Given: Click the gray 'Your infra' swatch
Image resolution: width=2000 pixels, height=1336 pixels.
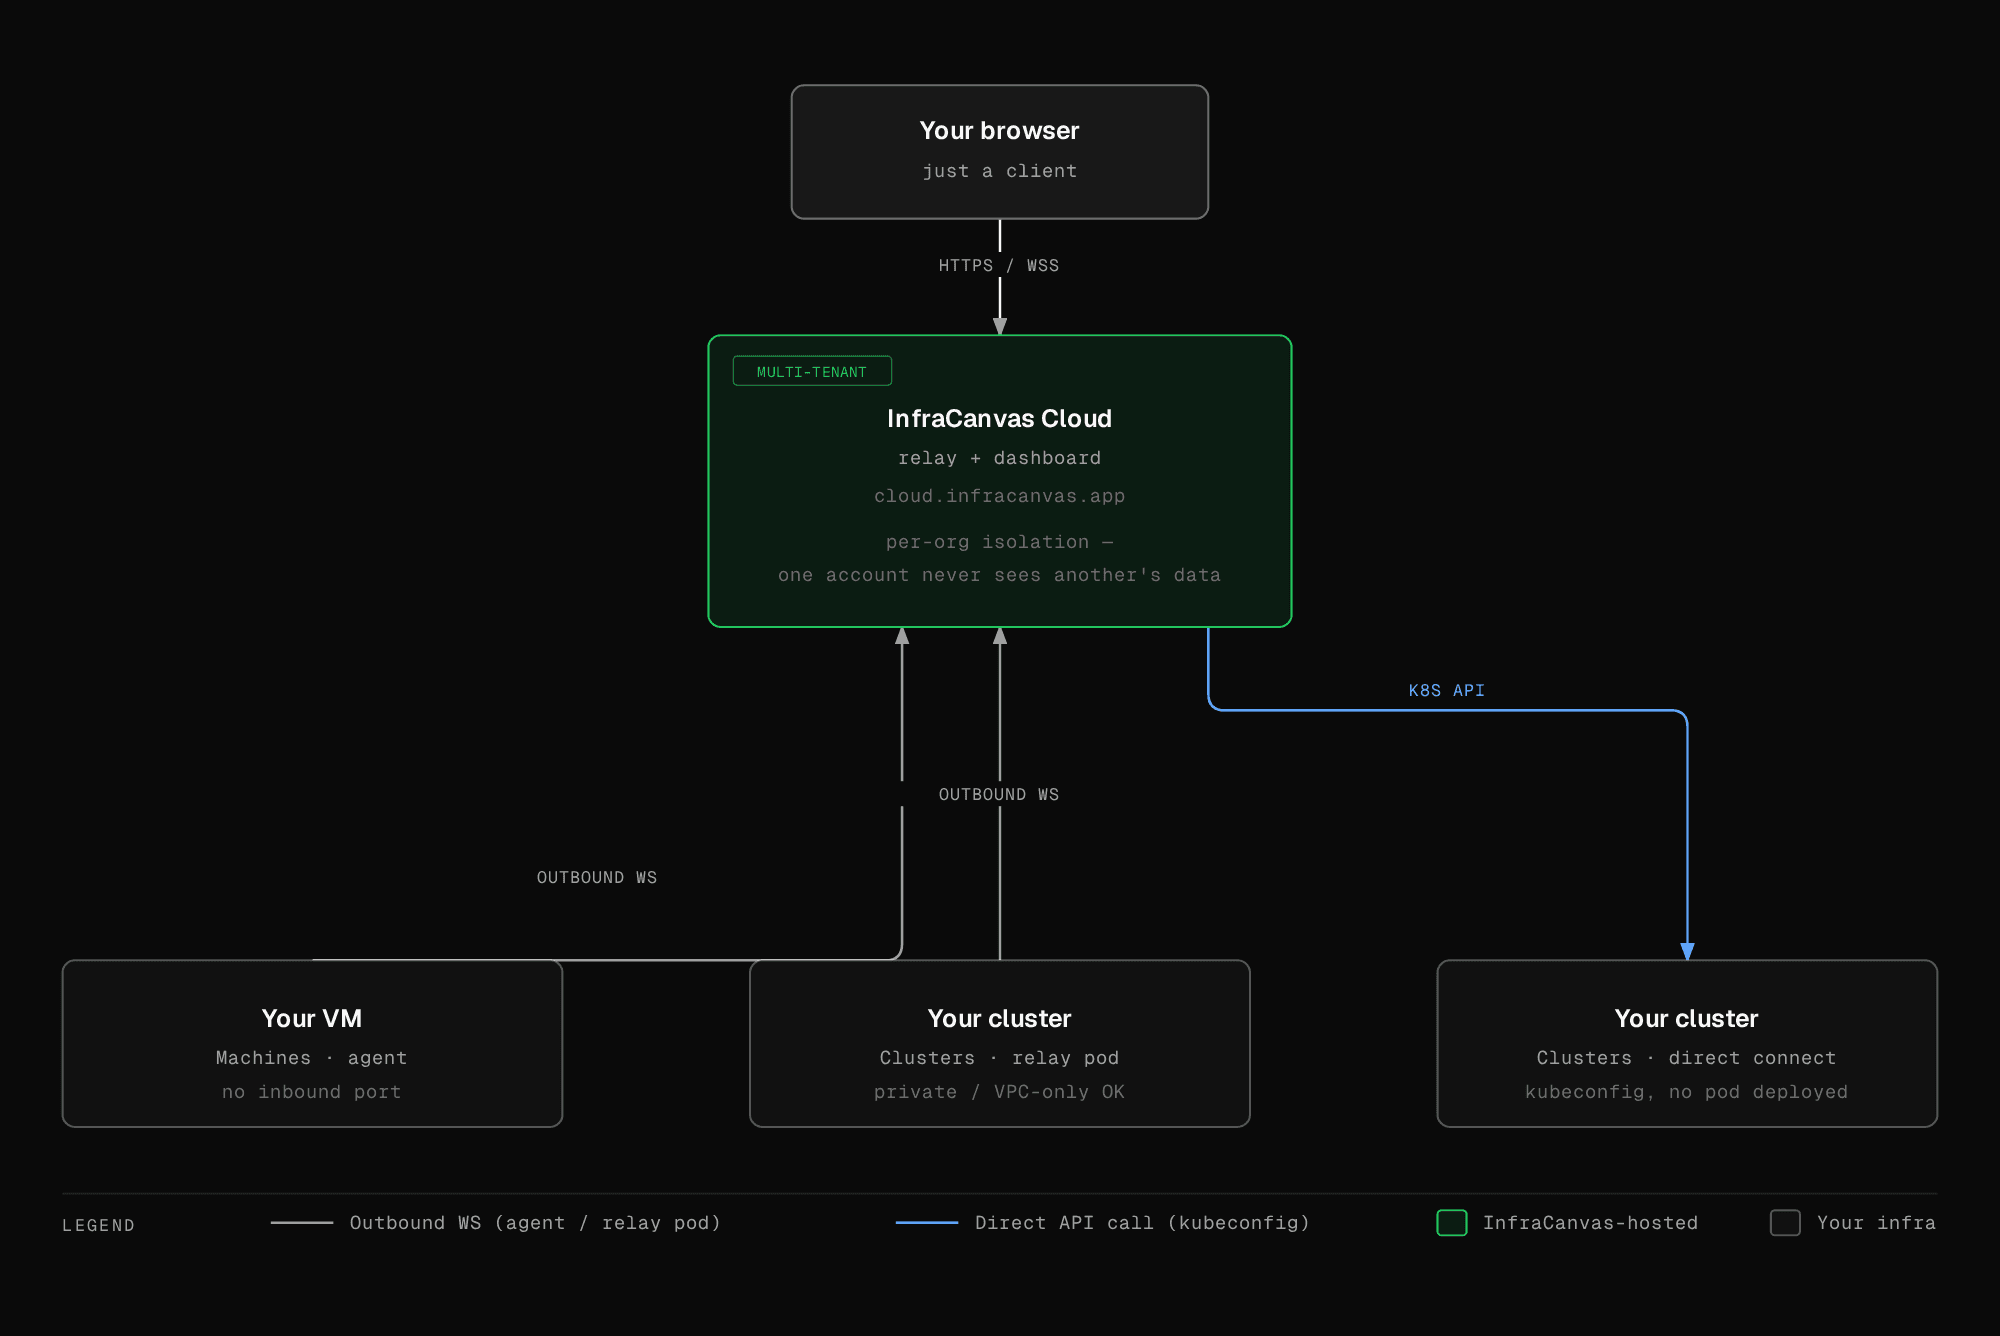Looking at the screenshot, I should pyautogui.click(x=1785, y=1223).
